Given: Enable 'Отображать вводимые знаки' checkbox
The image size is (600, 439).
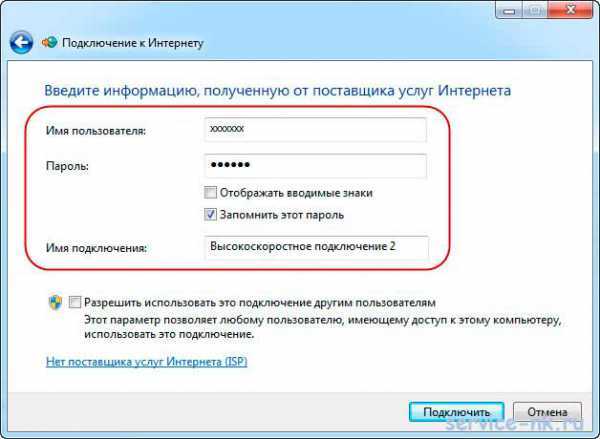Looking at the screenshot, I should 210,193.
